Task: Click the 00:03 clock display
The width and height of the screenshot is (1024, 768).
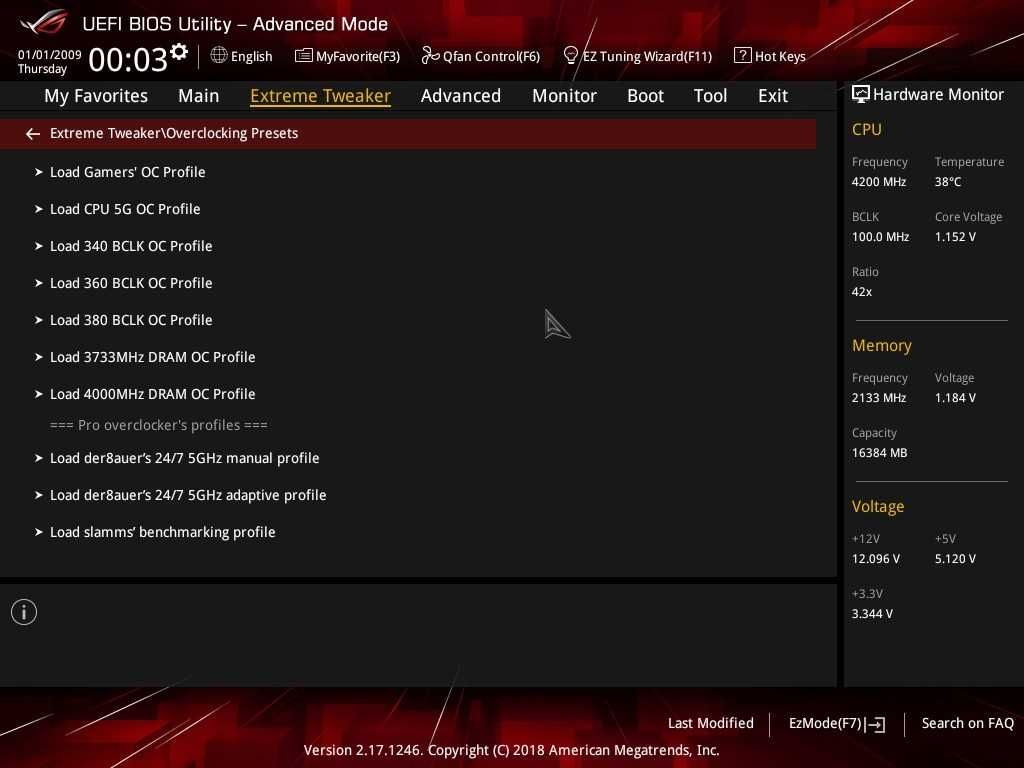Action: (127, 60)
